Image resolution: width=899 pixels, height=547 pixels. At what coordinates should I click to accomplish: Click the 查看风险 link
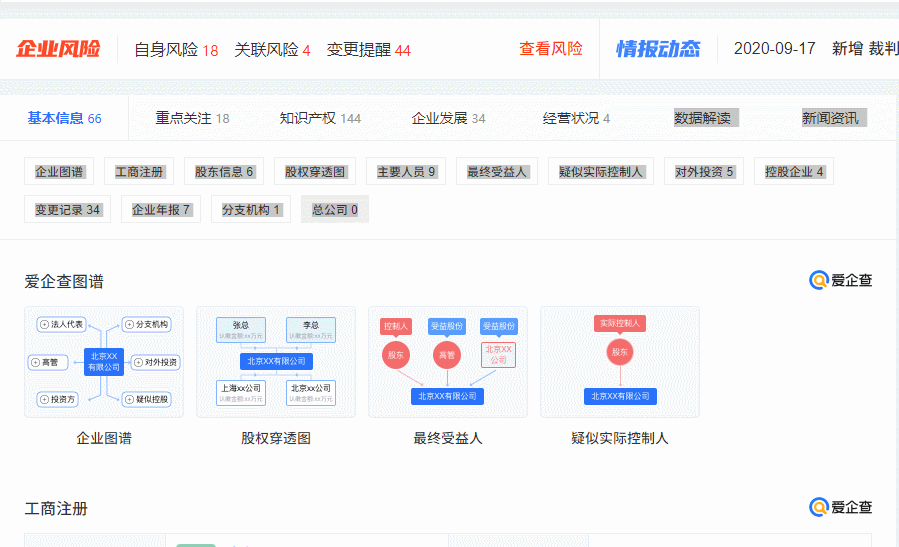point(550,49)
